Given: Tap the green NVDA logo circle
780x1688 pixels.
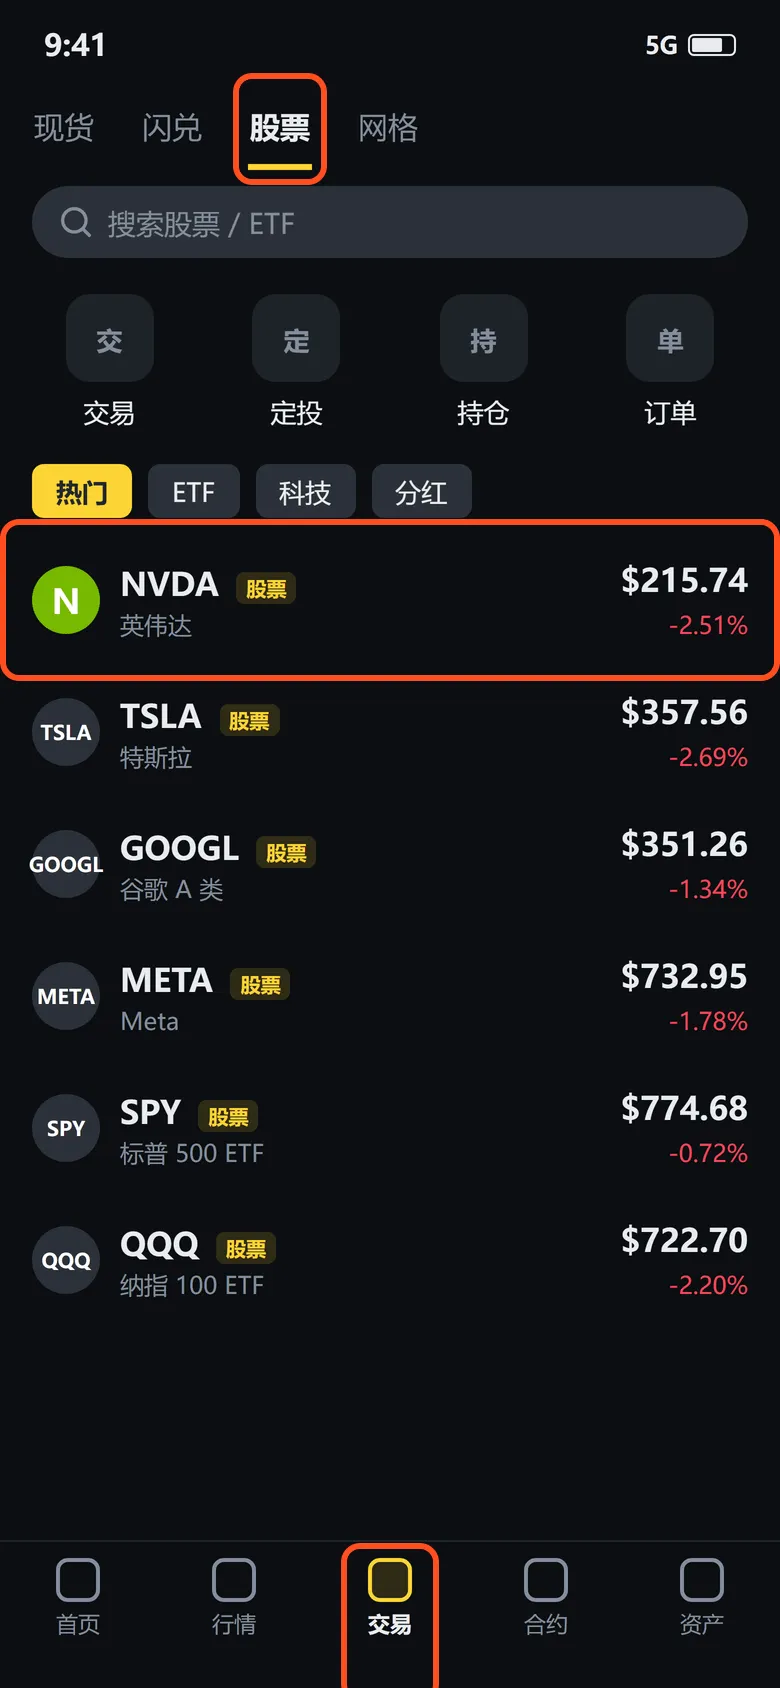Looking at the screenshot, I should pyautogui.click(x=66, y=601).
